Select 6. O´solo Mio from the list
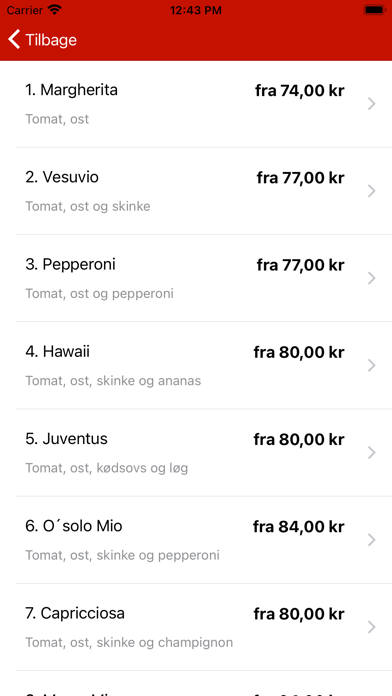This screenshot has height=696, width=392. click(74, 526)
